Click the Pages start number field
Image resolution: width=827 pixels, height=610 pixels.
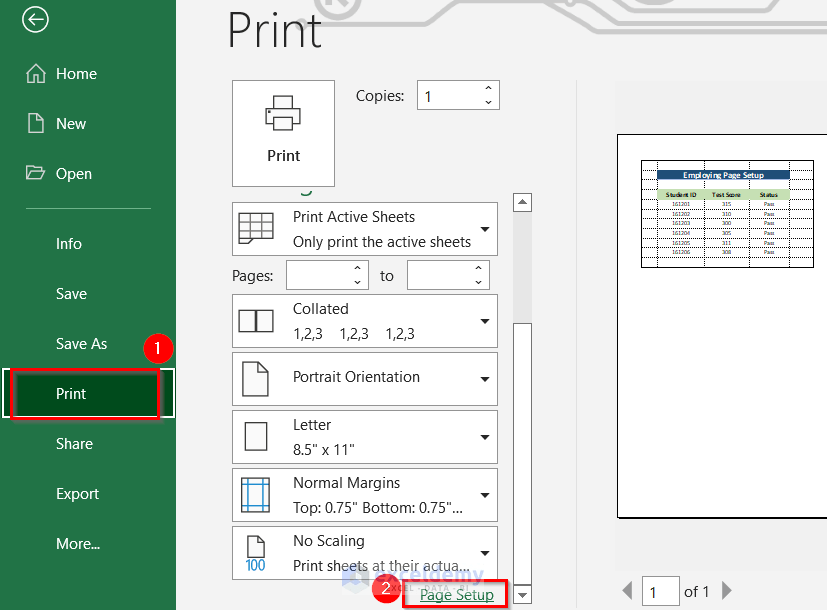[320, 274]
